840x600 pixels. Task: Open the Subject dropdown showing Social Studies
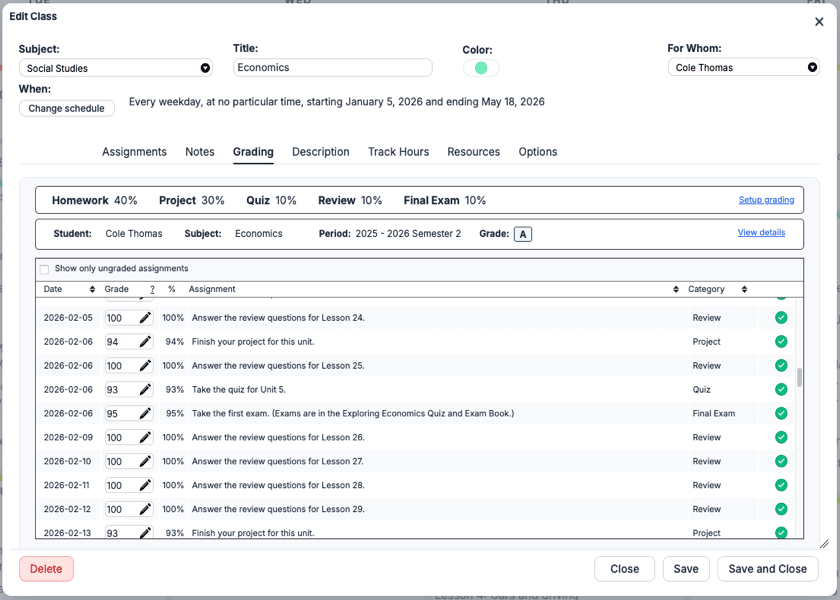116,68
